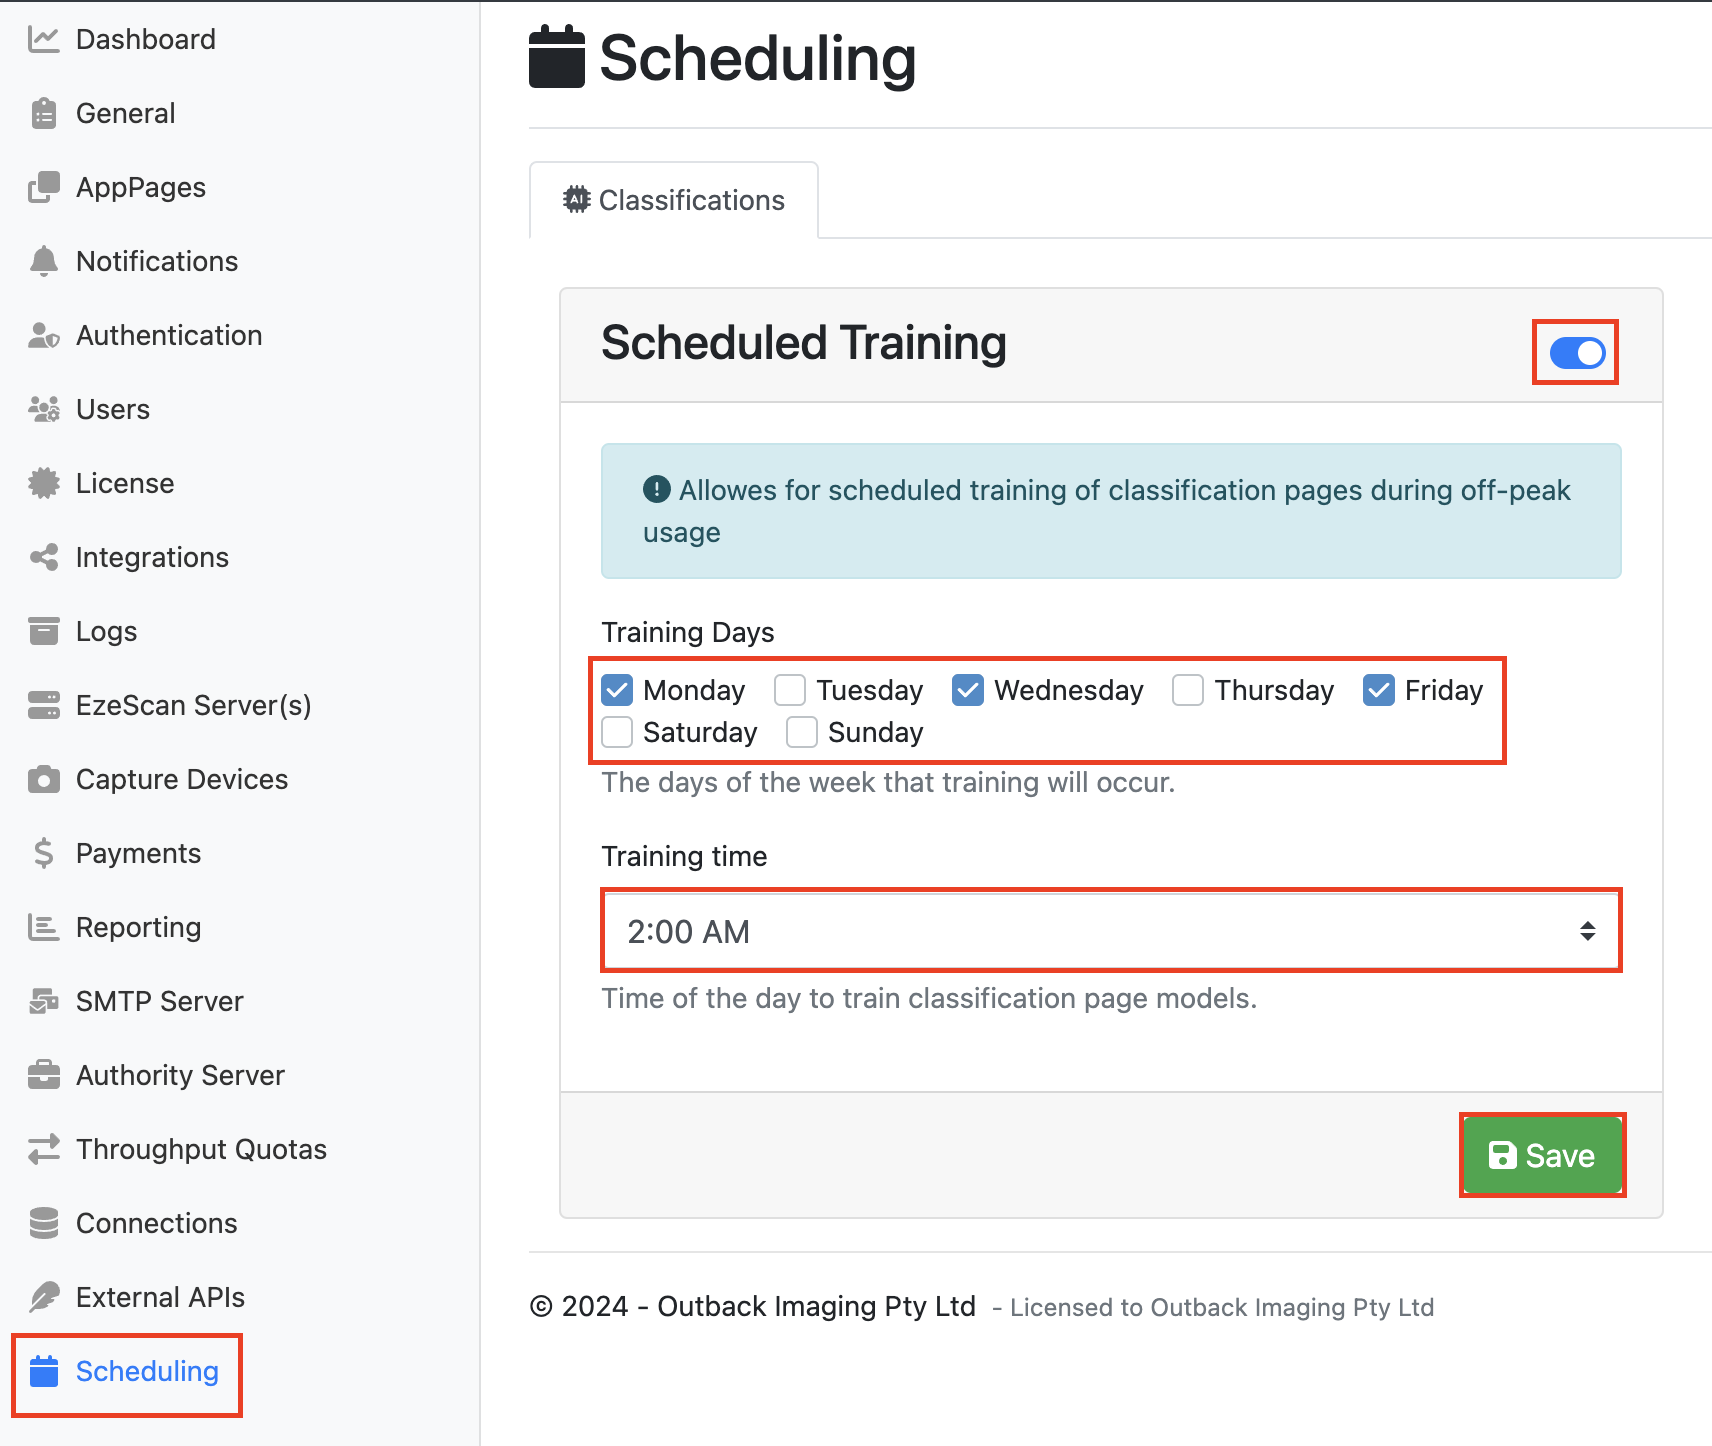Click the Connections database icon
This screenshot has width=1712, height=1446.
[43, 1223]
